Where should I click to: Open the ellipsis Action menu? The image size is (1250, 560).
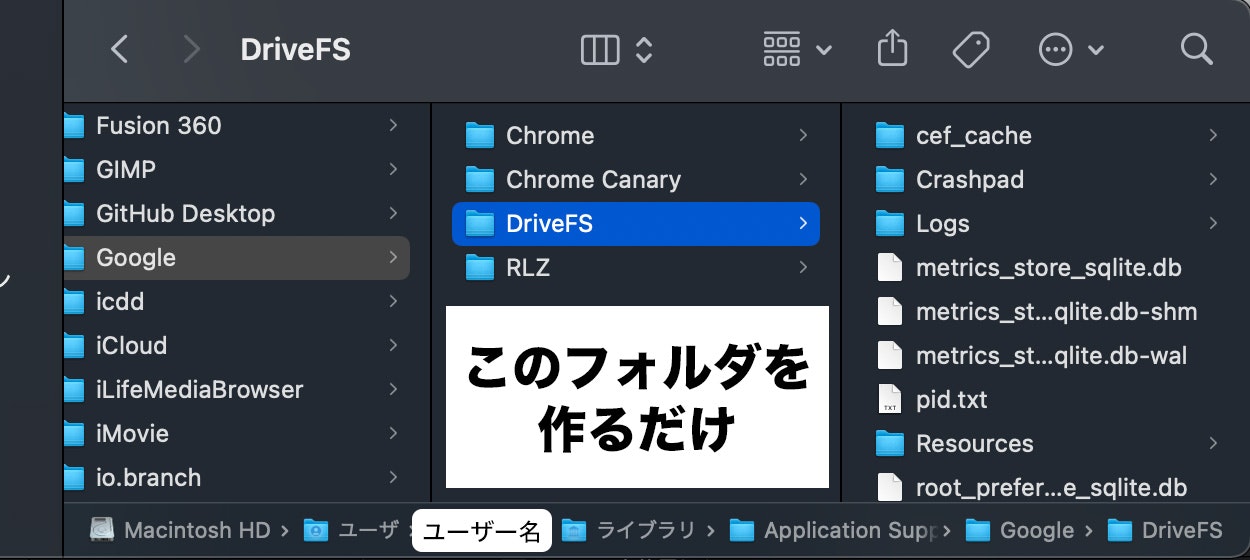1070,49
